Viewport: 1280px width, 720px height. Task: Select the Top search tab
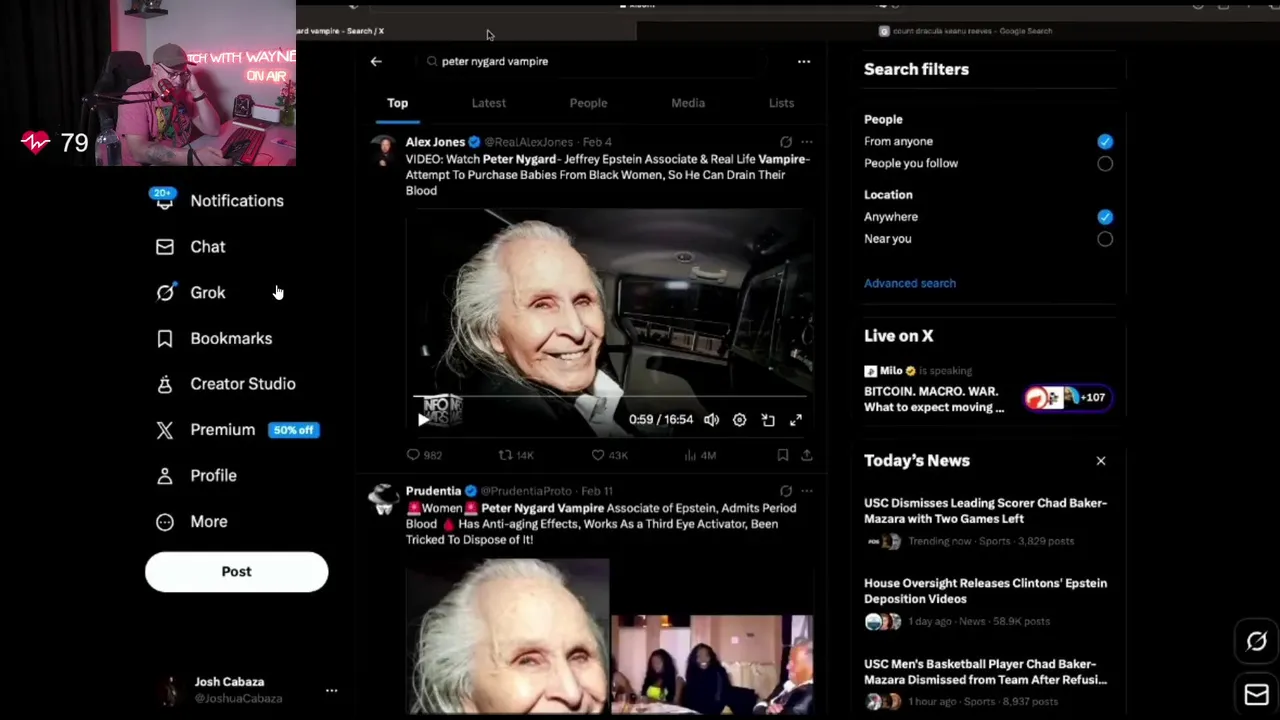point(397,103)
